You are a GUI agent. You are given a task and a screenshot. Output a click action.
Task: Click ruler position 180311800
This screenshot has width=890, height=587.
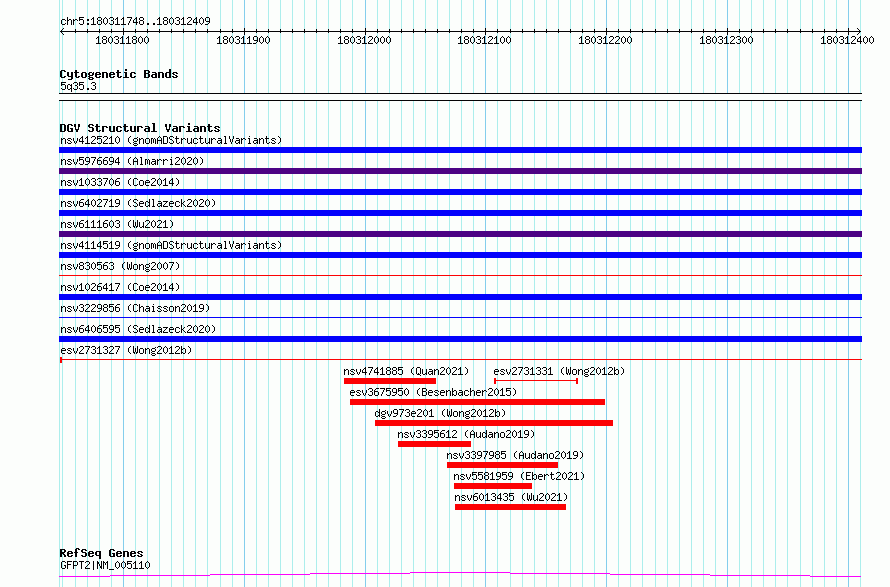click(122, 40)
